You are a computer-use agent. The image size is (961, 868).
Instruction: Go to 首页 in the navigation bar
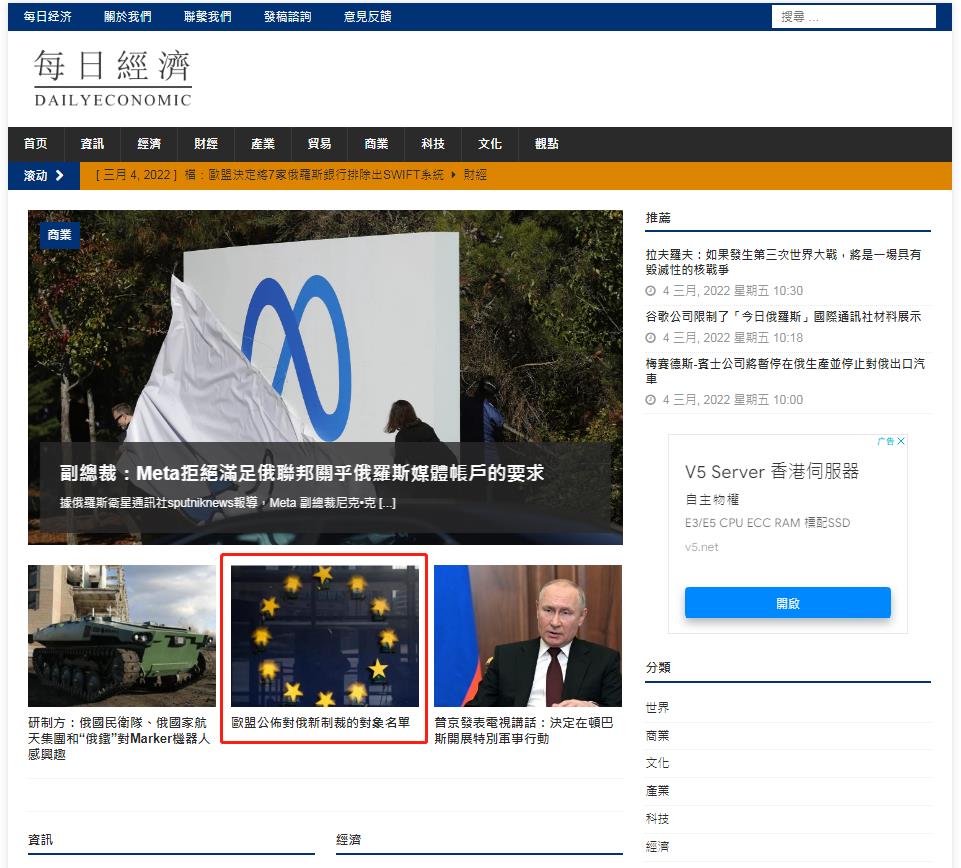[x=36, y=144]
